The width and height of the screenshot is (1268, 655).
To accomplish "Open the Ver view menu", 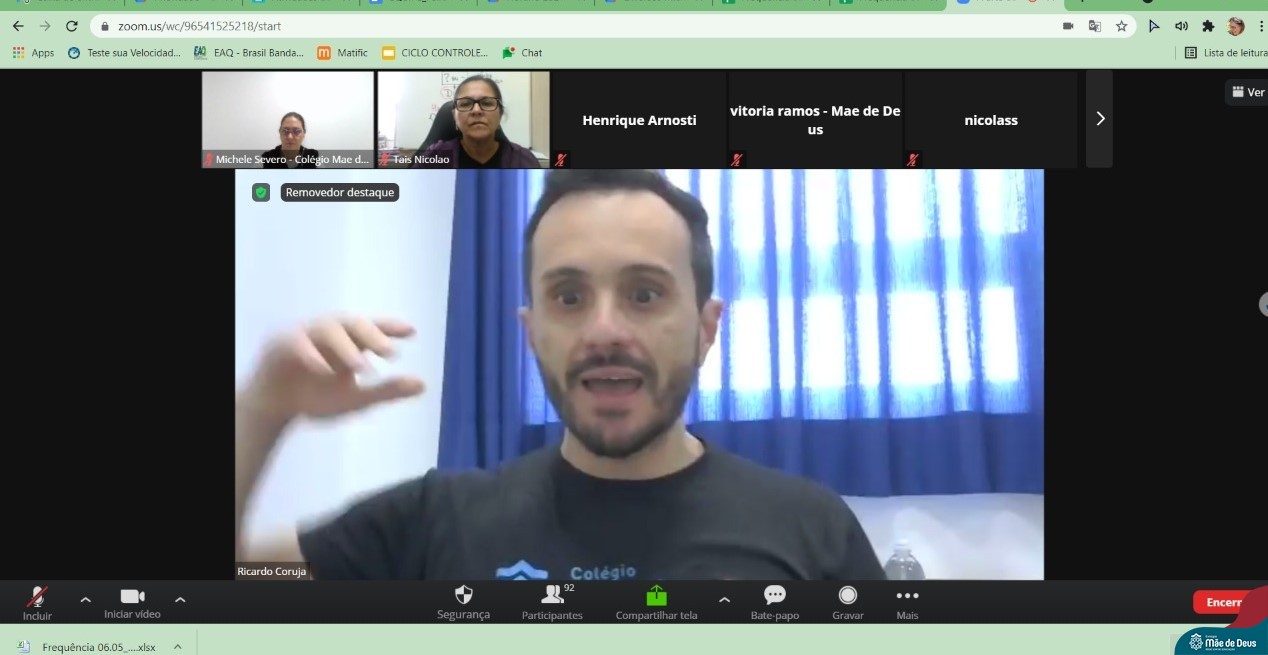I will 1248,92.
